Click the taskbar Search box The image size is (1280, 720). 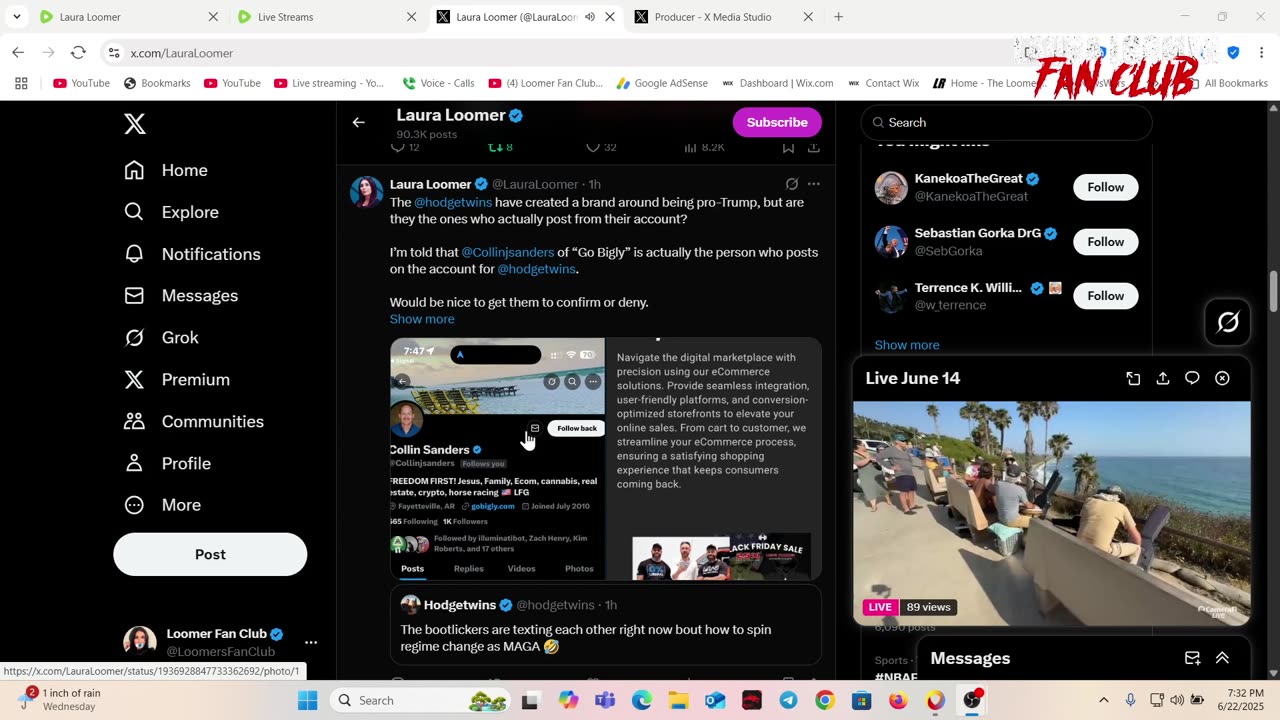420,700
